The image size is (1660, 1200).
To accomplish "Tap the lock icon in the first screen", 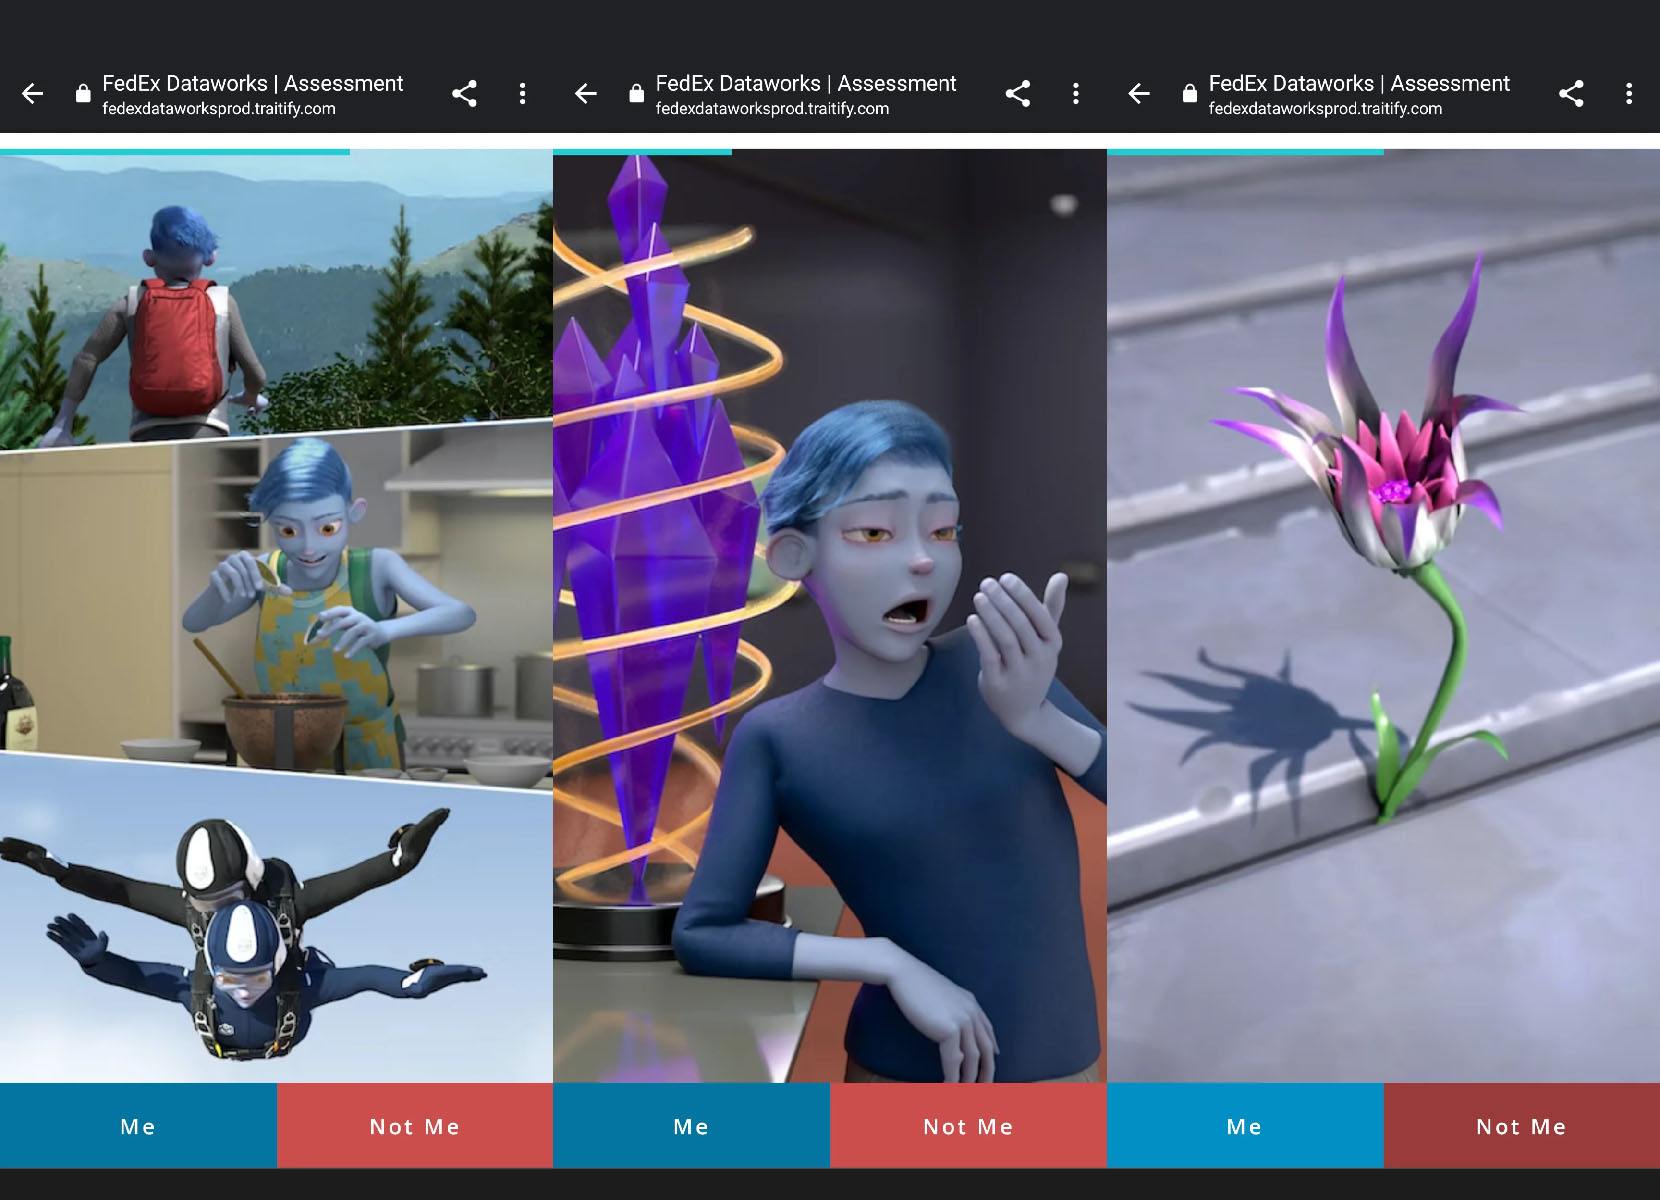I will tap(83, 94).
